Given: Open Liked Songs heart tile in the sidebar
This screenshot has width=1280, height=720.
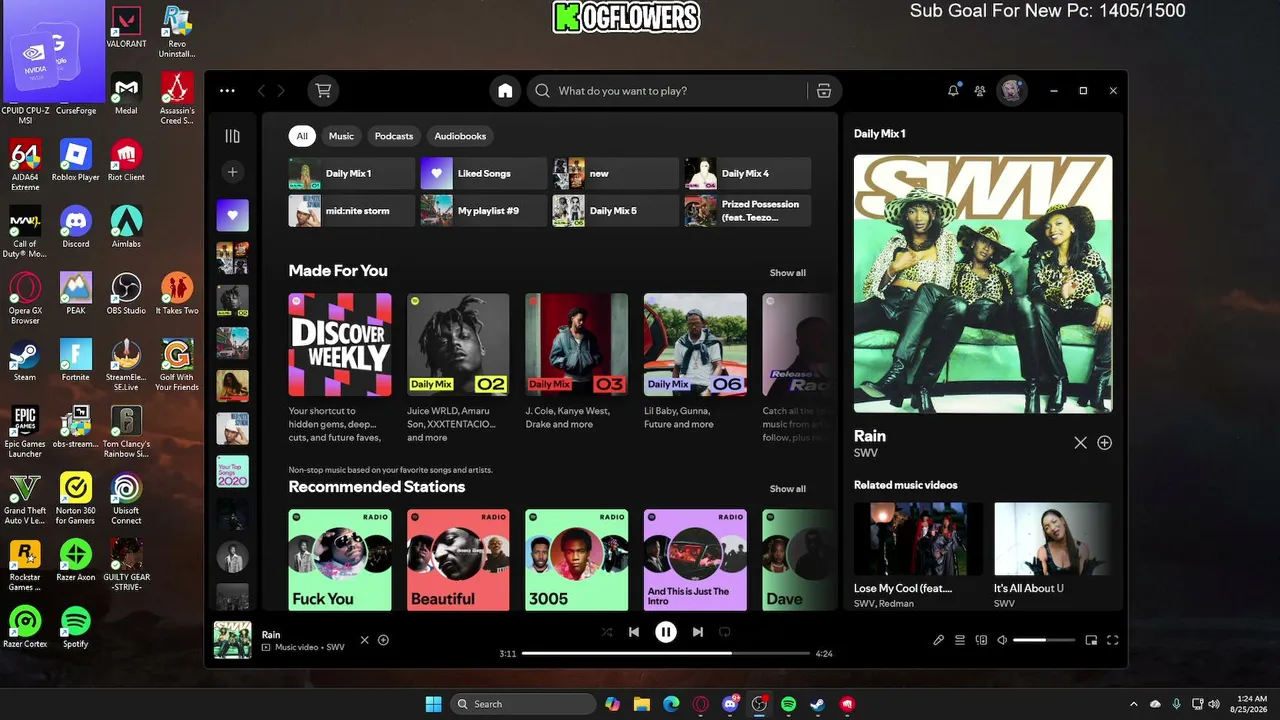Looking at the screenshot, I should (x=233, y=215).
